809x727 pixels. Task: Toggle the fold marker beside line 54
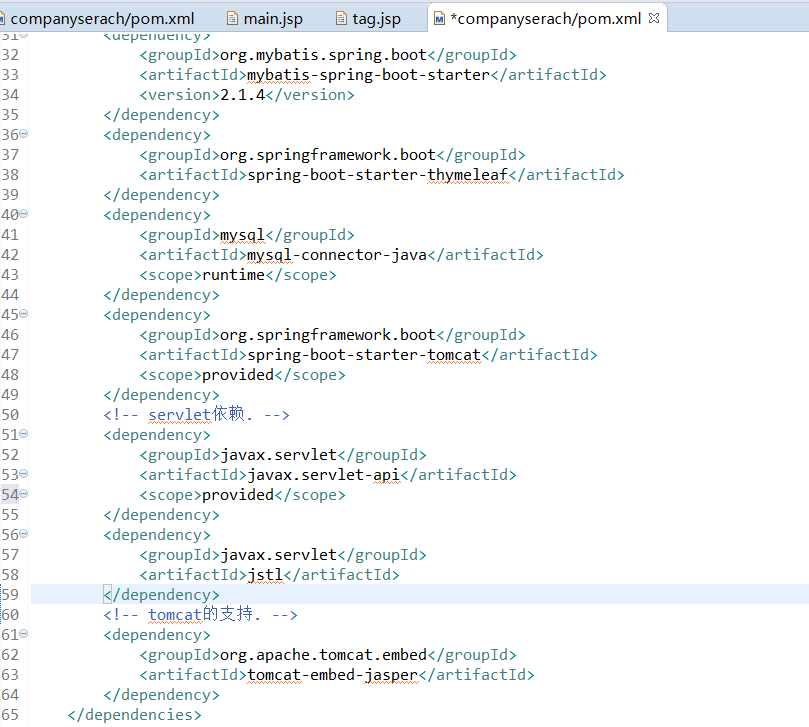pos(22,494)
